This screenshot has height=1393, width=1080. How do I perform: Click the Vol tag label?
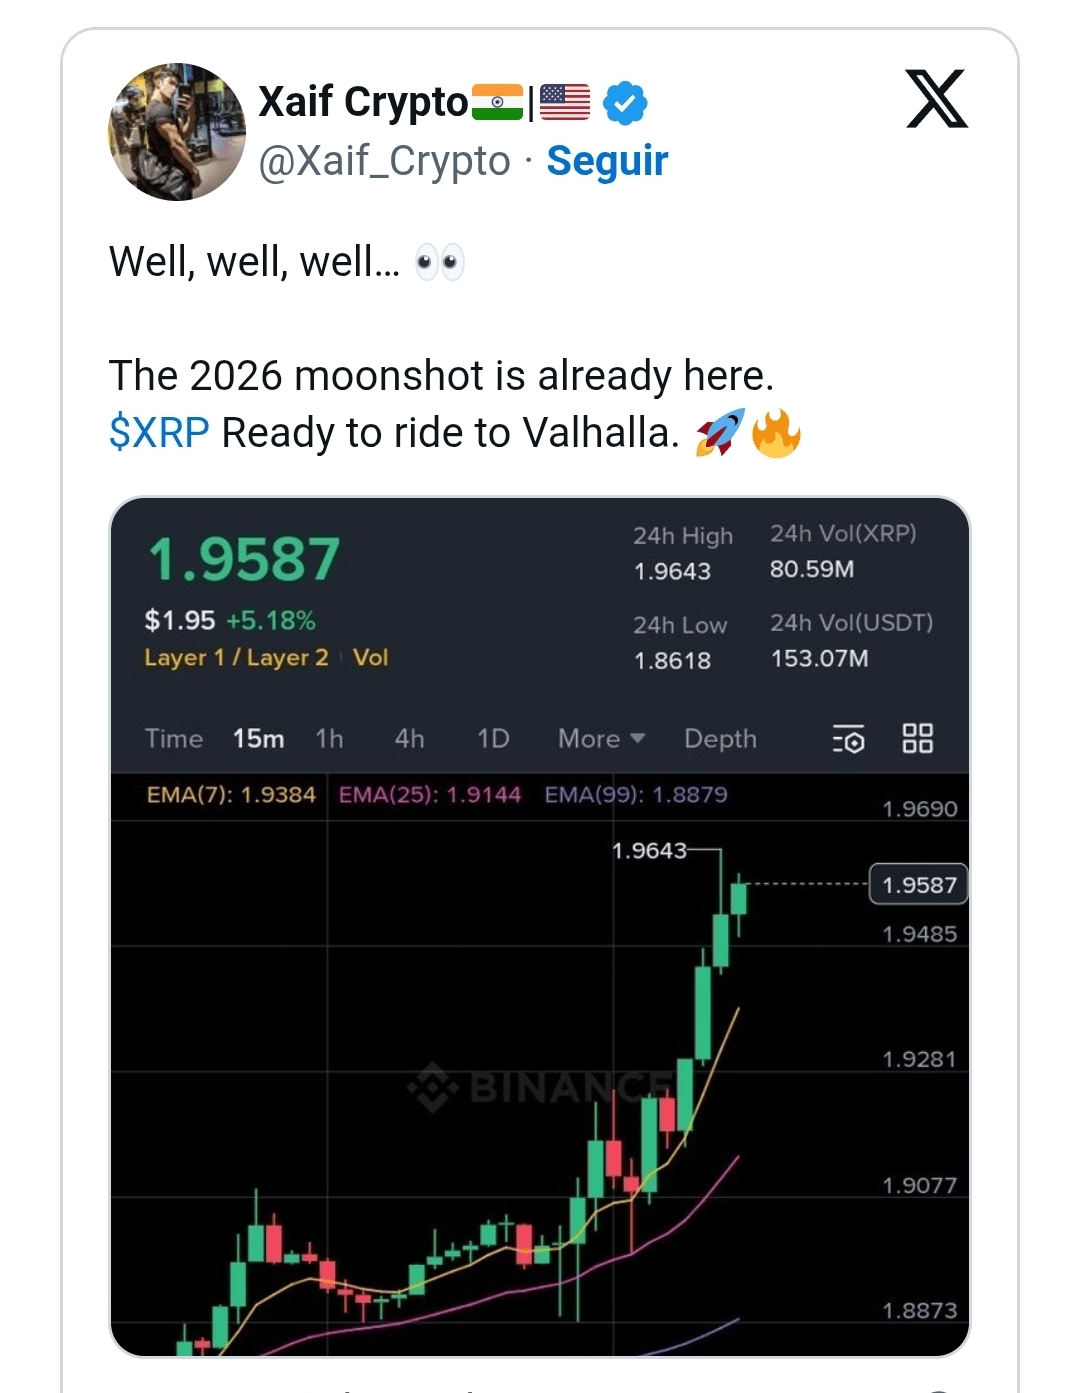pyautogui.click(x=370, y=658)
